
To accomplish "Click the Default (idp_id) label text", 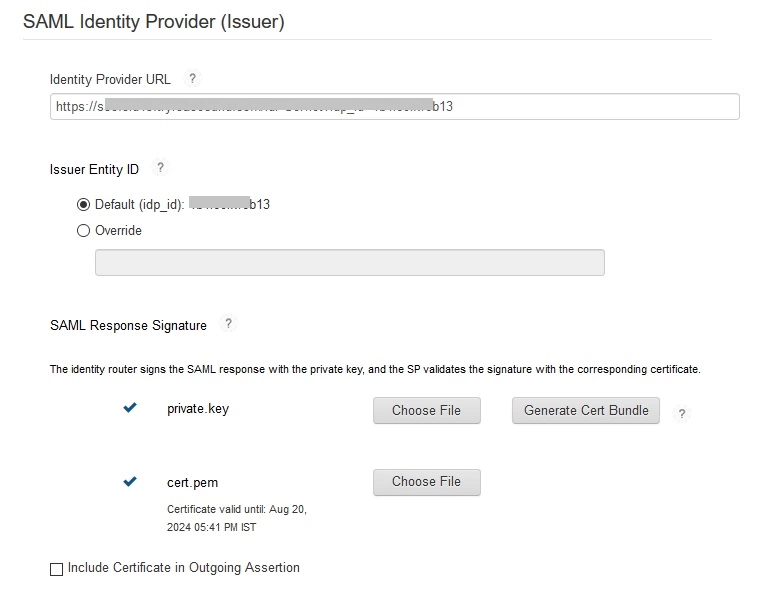I will coord(140,205).
